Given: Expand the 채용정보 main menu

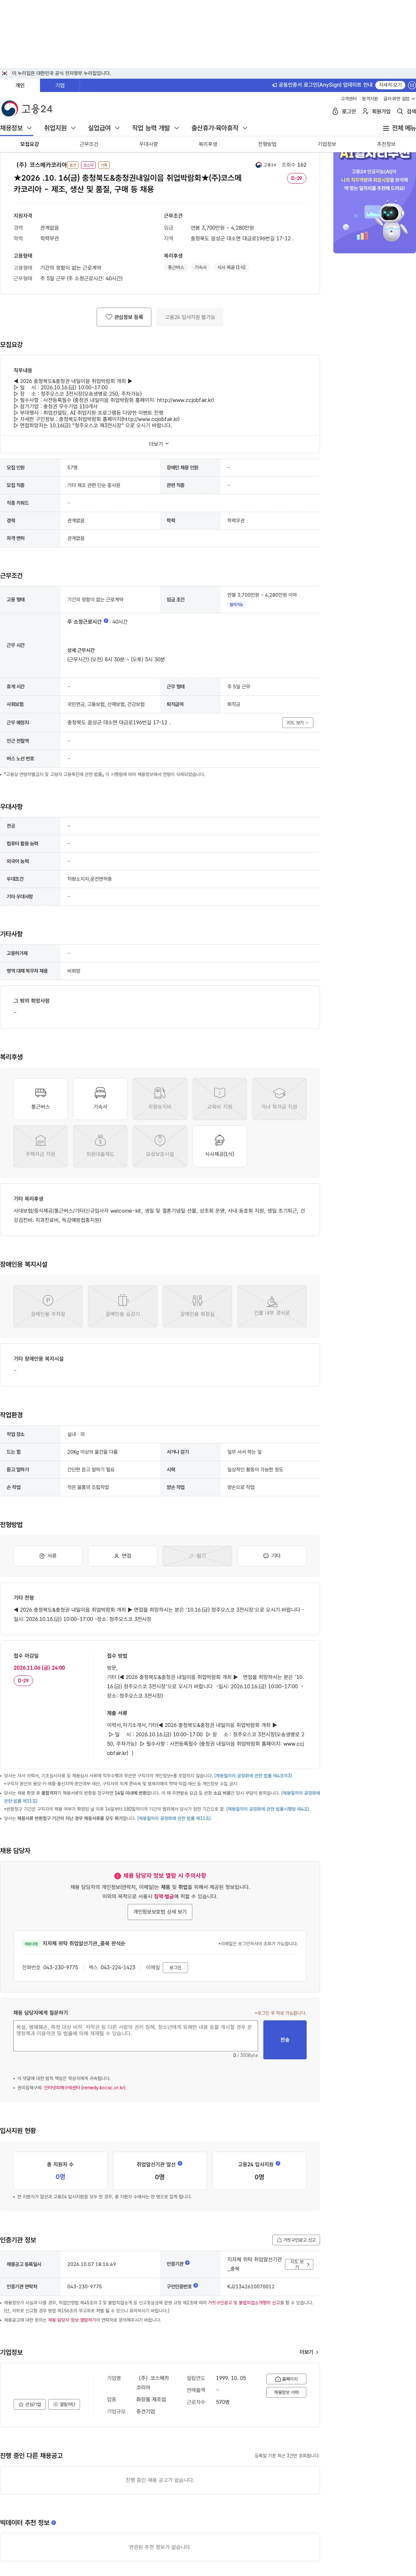Looking at the screenshot, I should (16, 128).
